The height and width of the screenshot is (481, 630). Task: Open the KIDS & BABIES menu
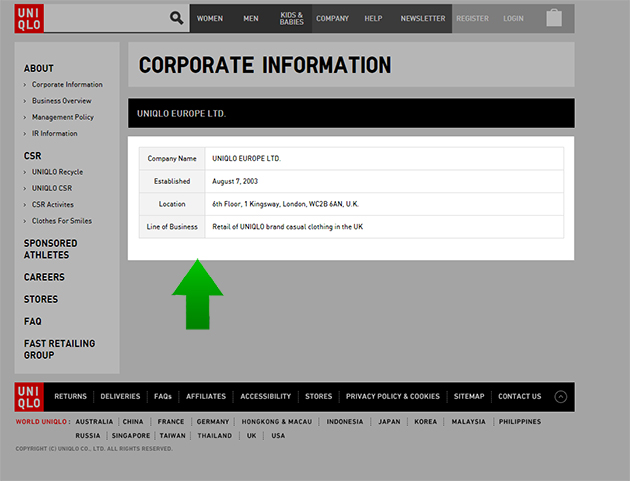292,18
